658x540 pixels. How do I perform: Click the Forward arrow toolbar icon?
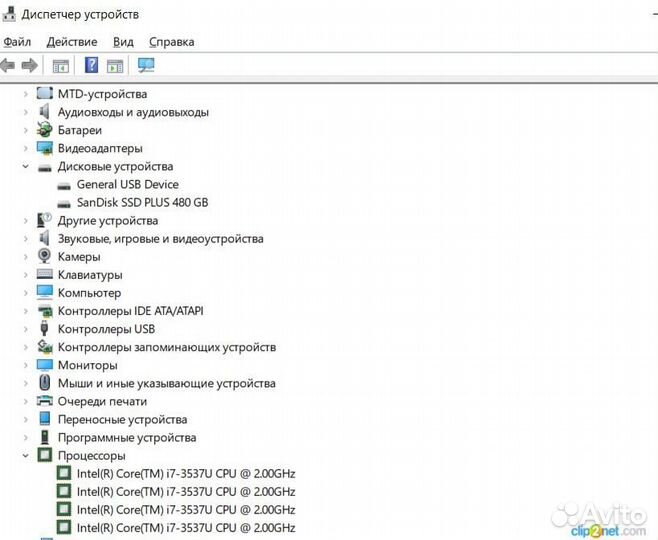pyautogui.click(x=29, y=65)
